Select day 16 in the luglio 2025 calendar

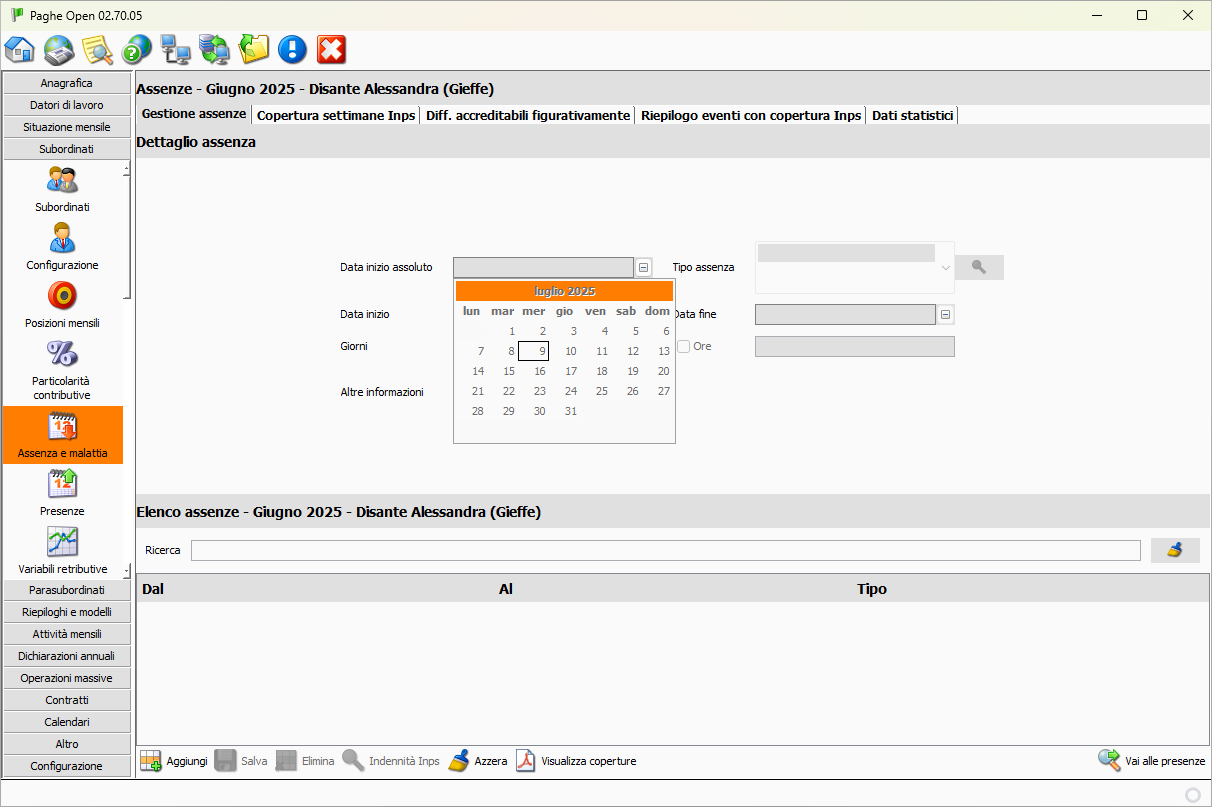539,371
